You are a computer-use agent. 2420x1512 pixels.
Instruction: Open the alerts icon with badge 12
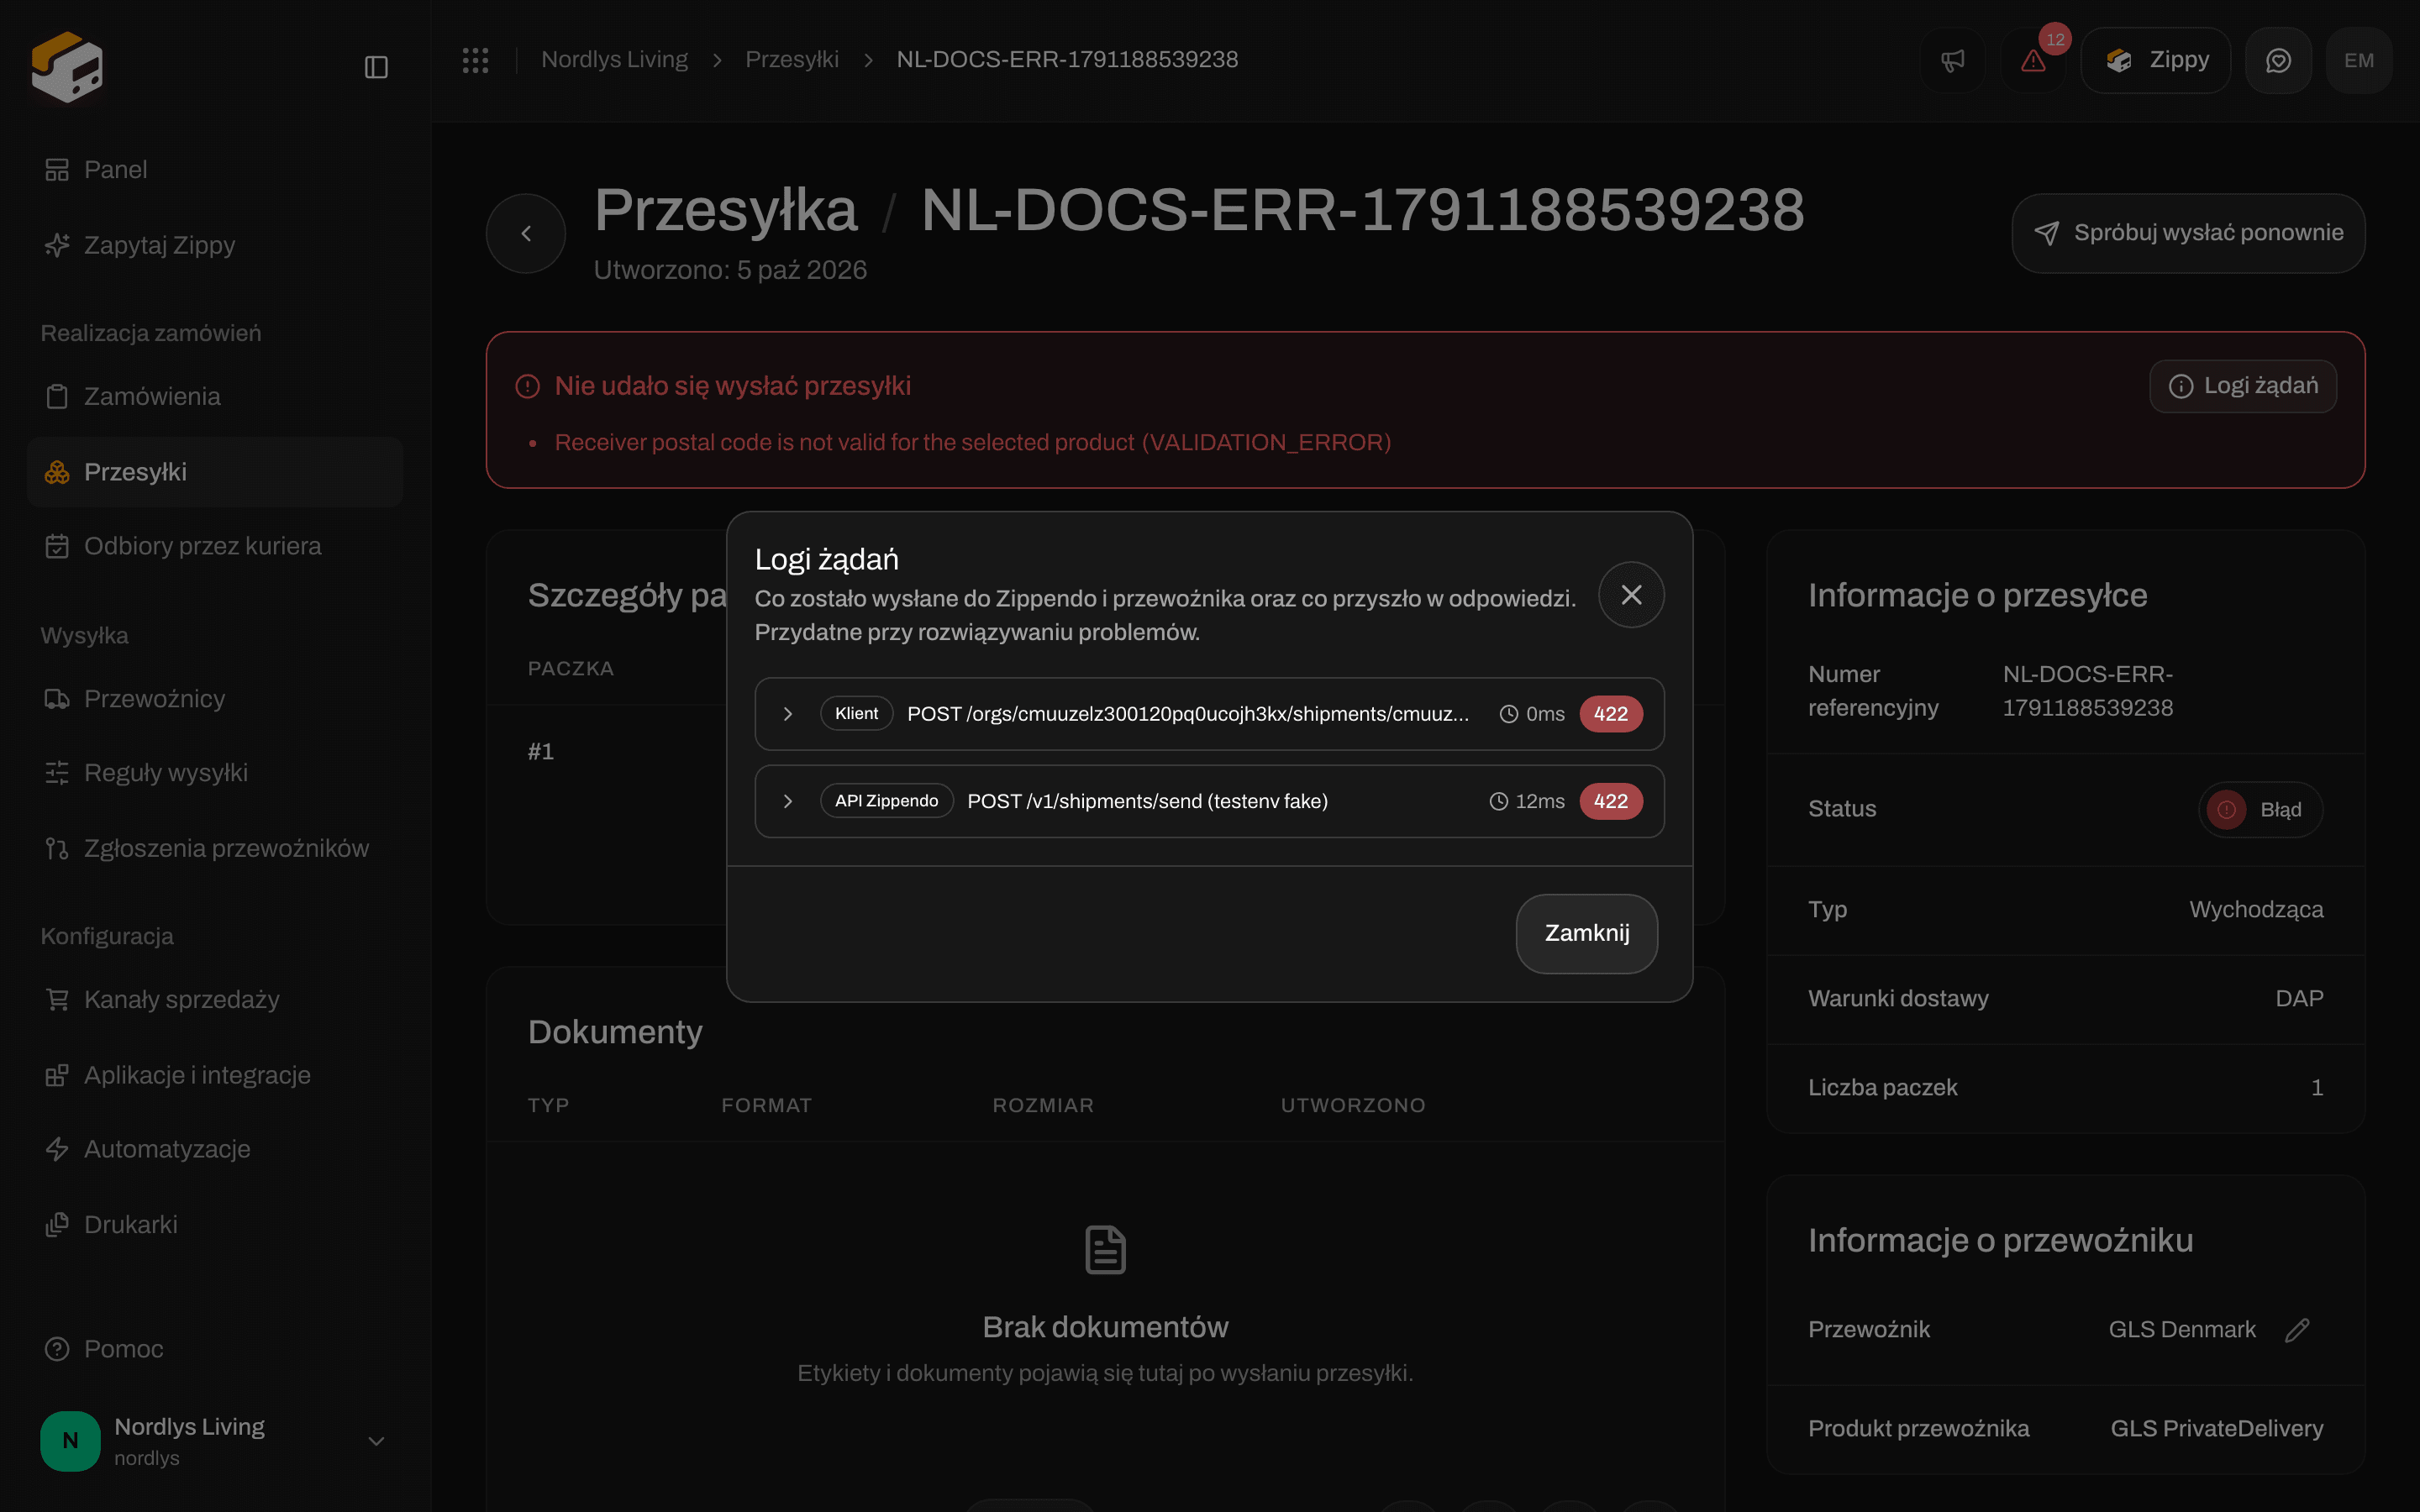tap(2033, 60)
